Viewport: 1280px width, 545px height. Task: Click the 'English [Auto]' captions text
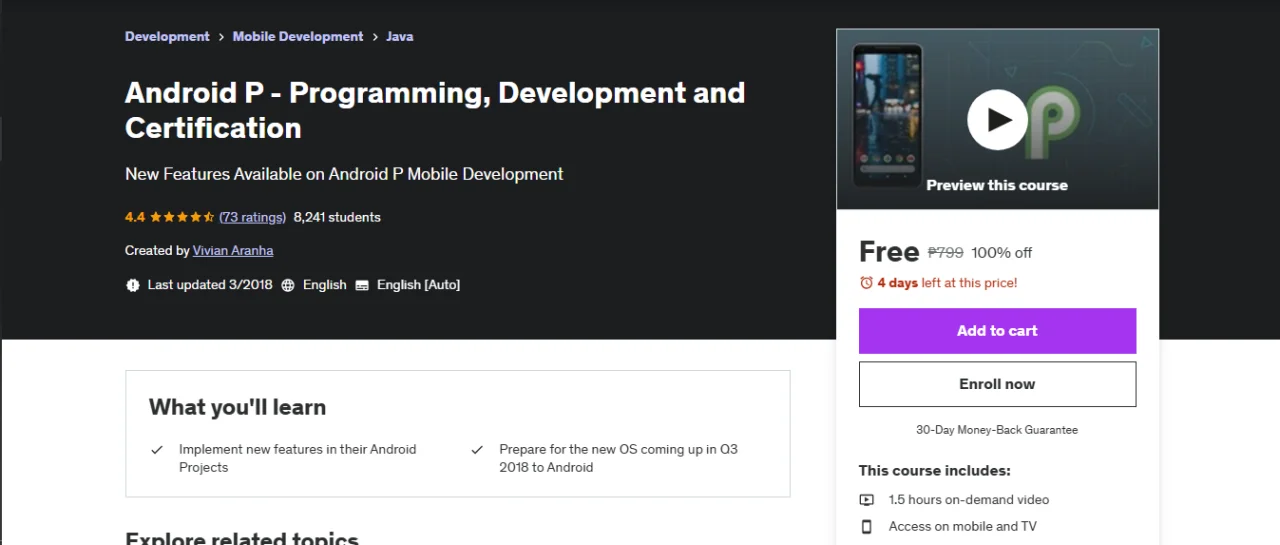(418, 285)
